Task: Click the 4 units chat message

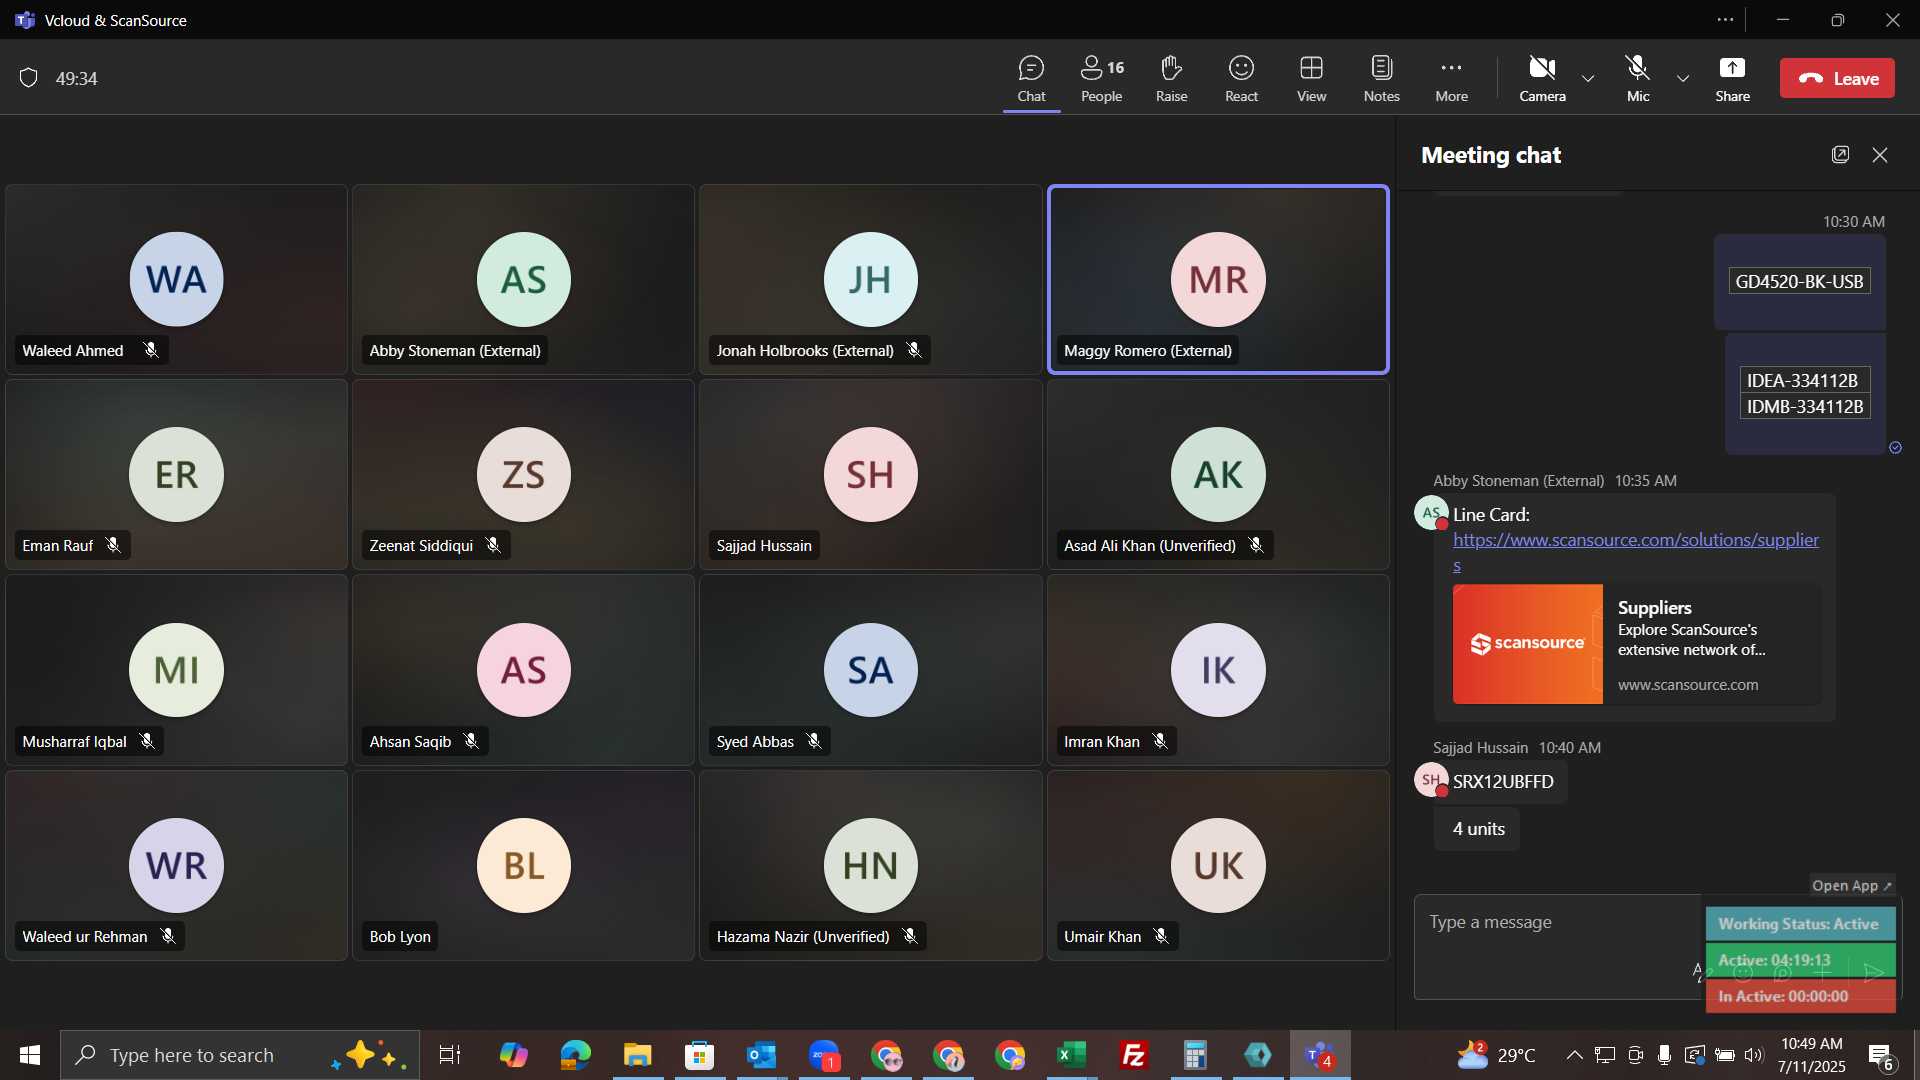Action: 1478,829
